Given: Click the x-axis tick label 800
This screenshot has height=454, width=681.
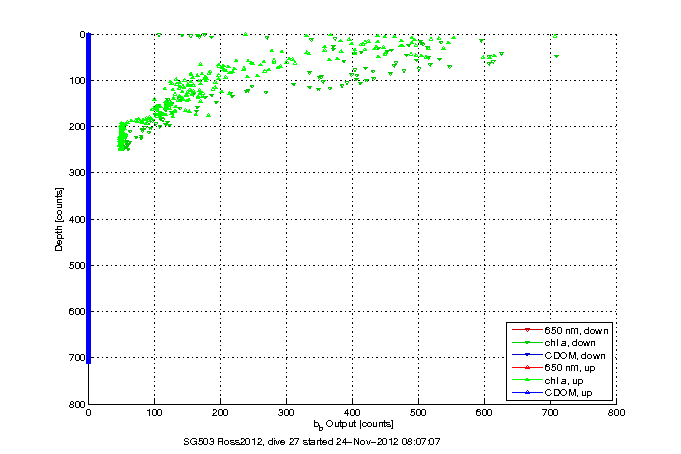Looking at the screenshot, I should click(616, 413).
